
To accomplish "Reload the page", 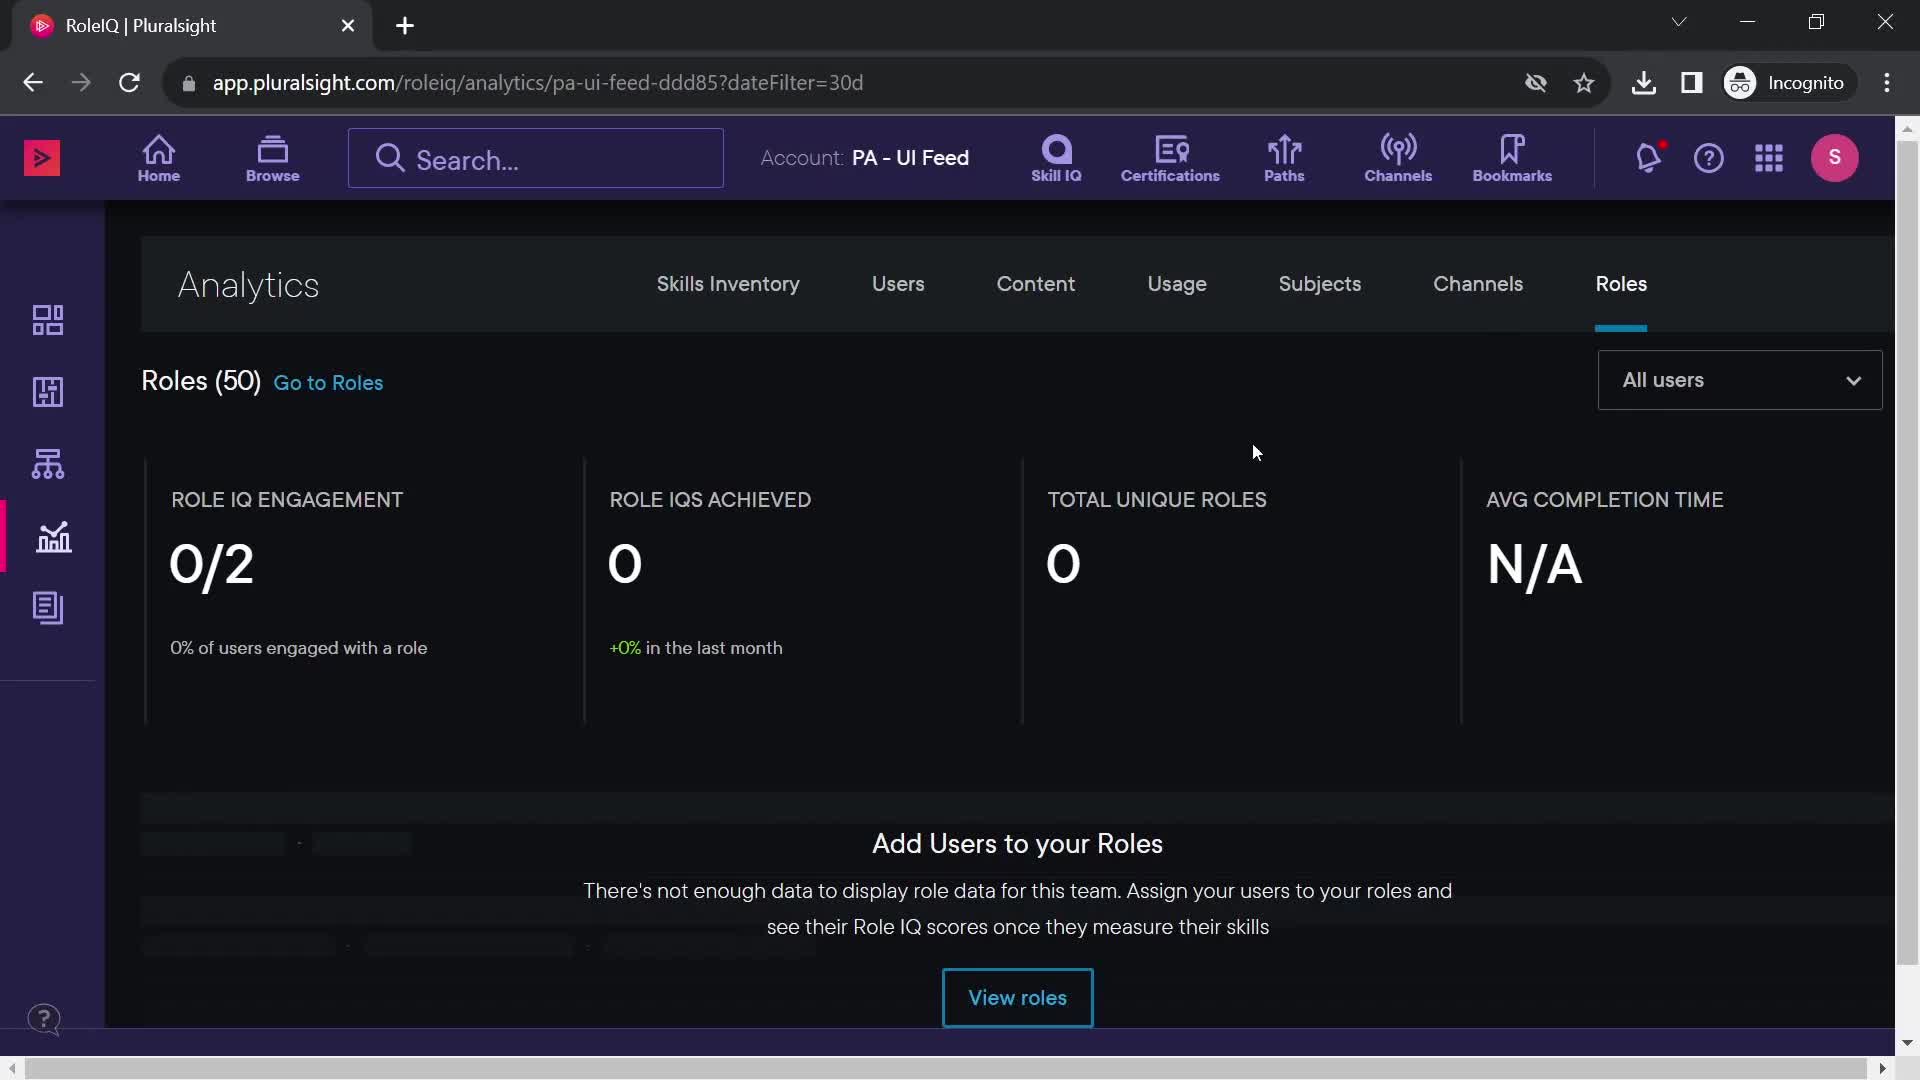I will [129, 83].
